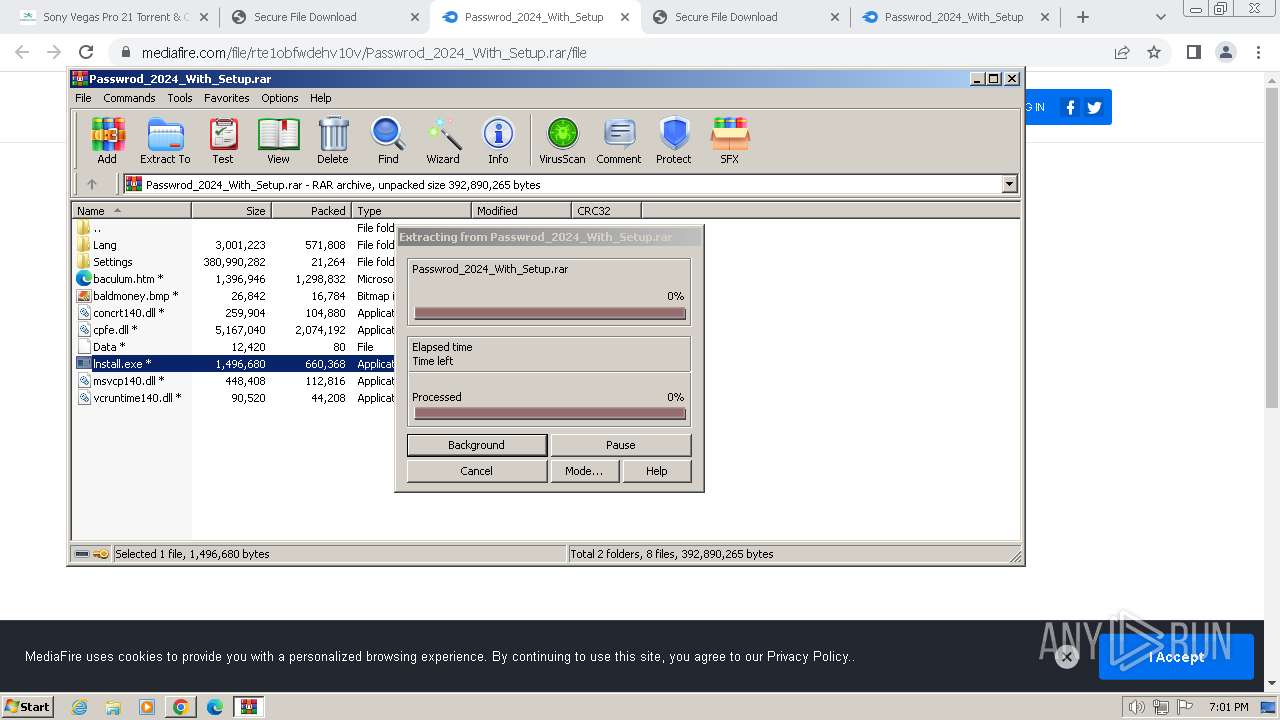Open Chrome from the taskbar
The width and height of the screenshot is (1280, 720).
click(181, 707)
